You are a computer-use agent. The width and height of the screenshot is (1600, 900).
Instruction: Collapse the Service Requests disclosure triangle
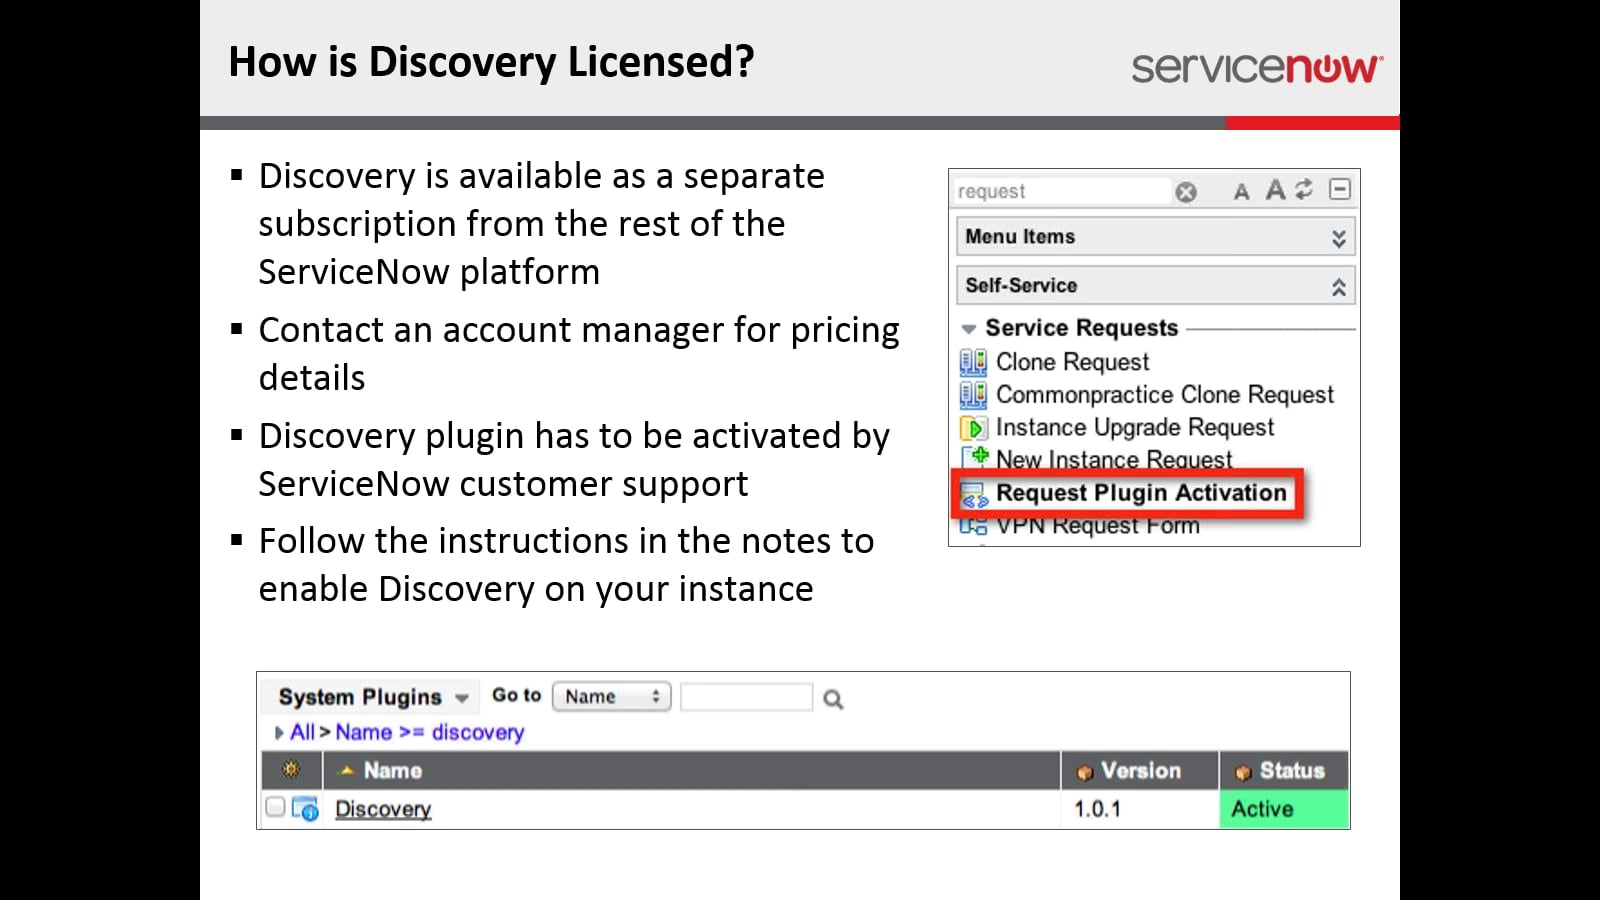point(968,328)
